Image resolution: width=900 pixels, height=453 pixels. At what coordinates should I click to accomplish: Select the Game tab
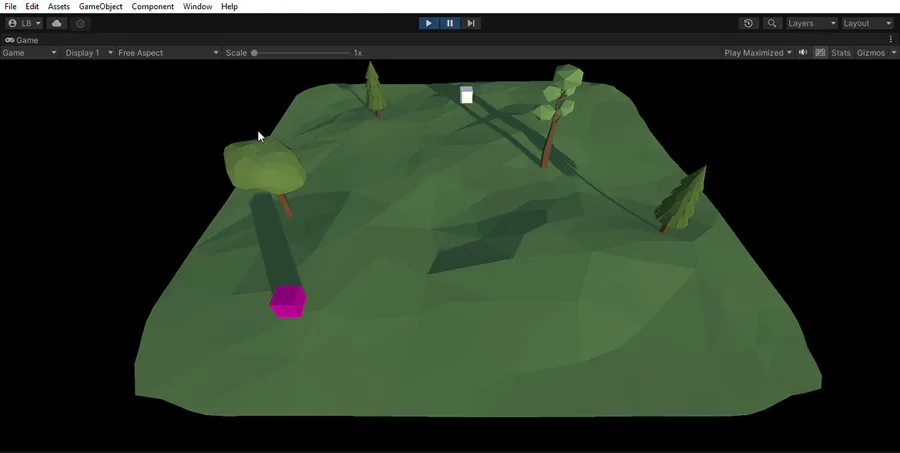(22, 40)
